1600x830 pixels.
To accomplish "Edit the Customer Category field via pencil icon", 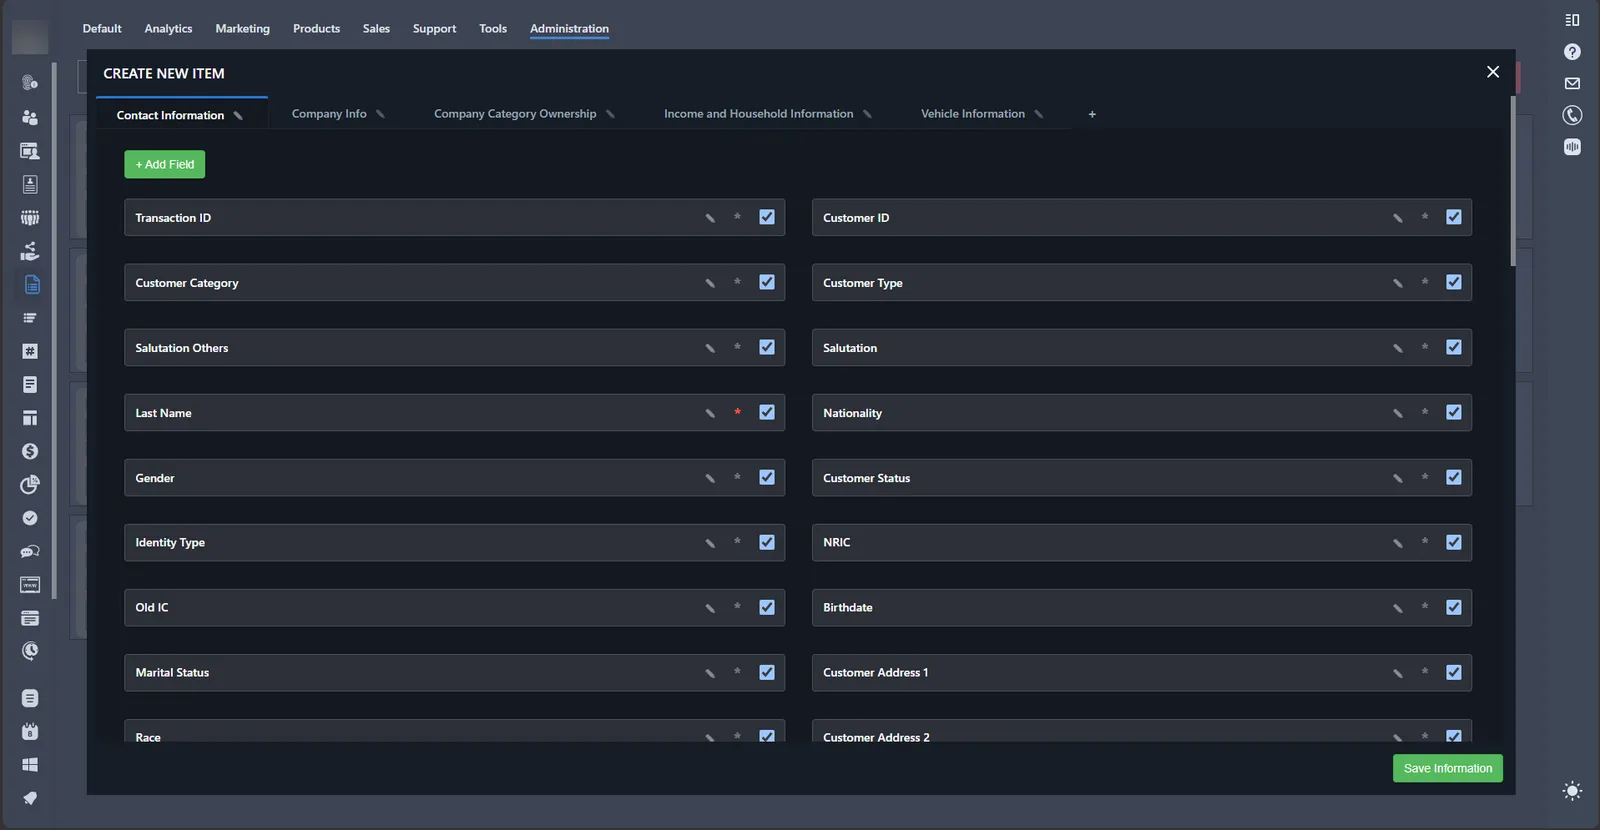I will click(710, 283).
